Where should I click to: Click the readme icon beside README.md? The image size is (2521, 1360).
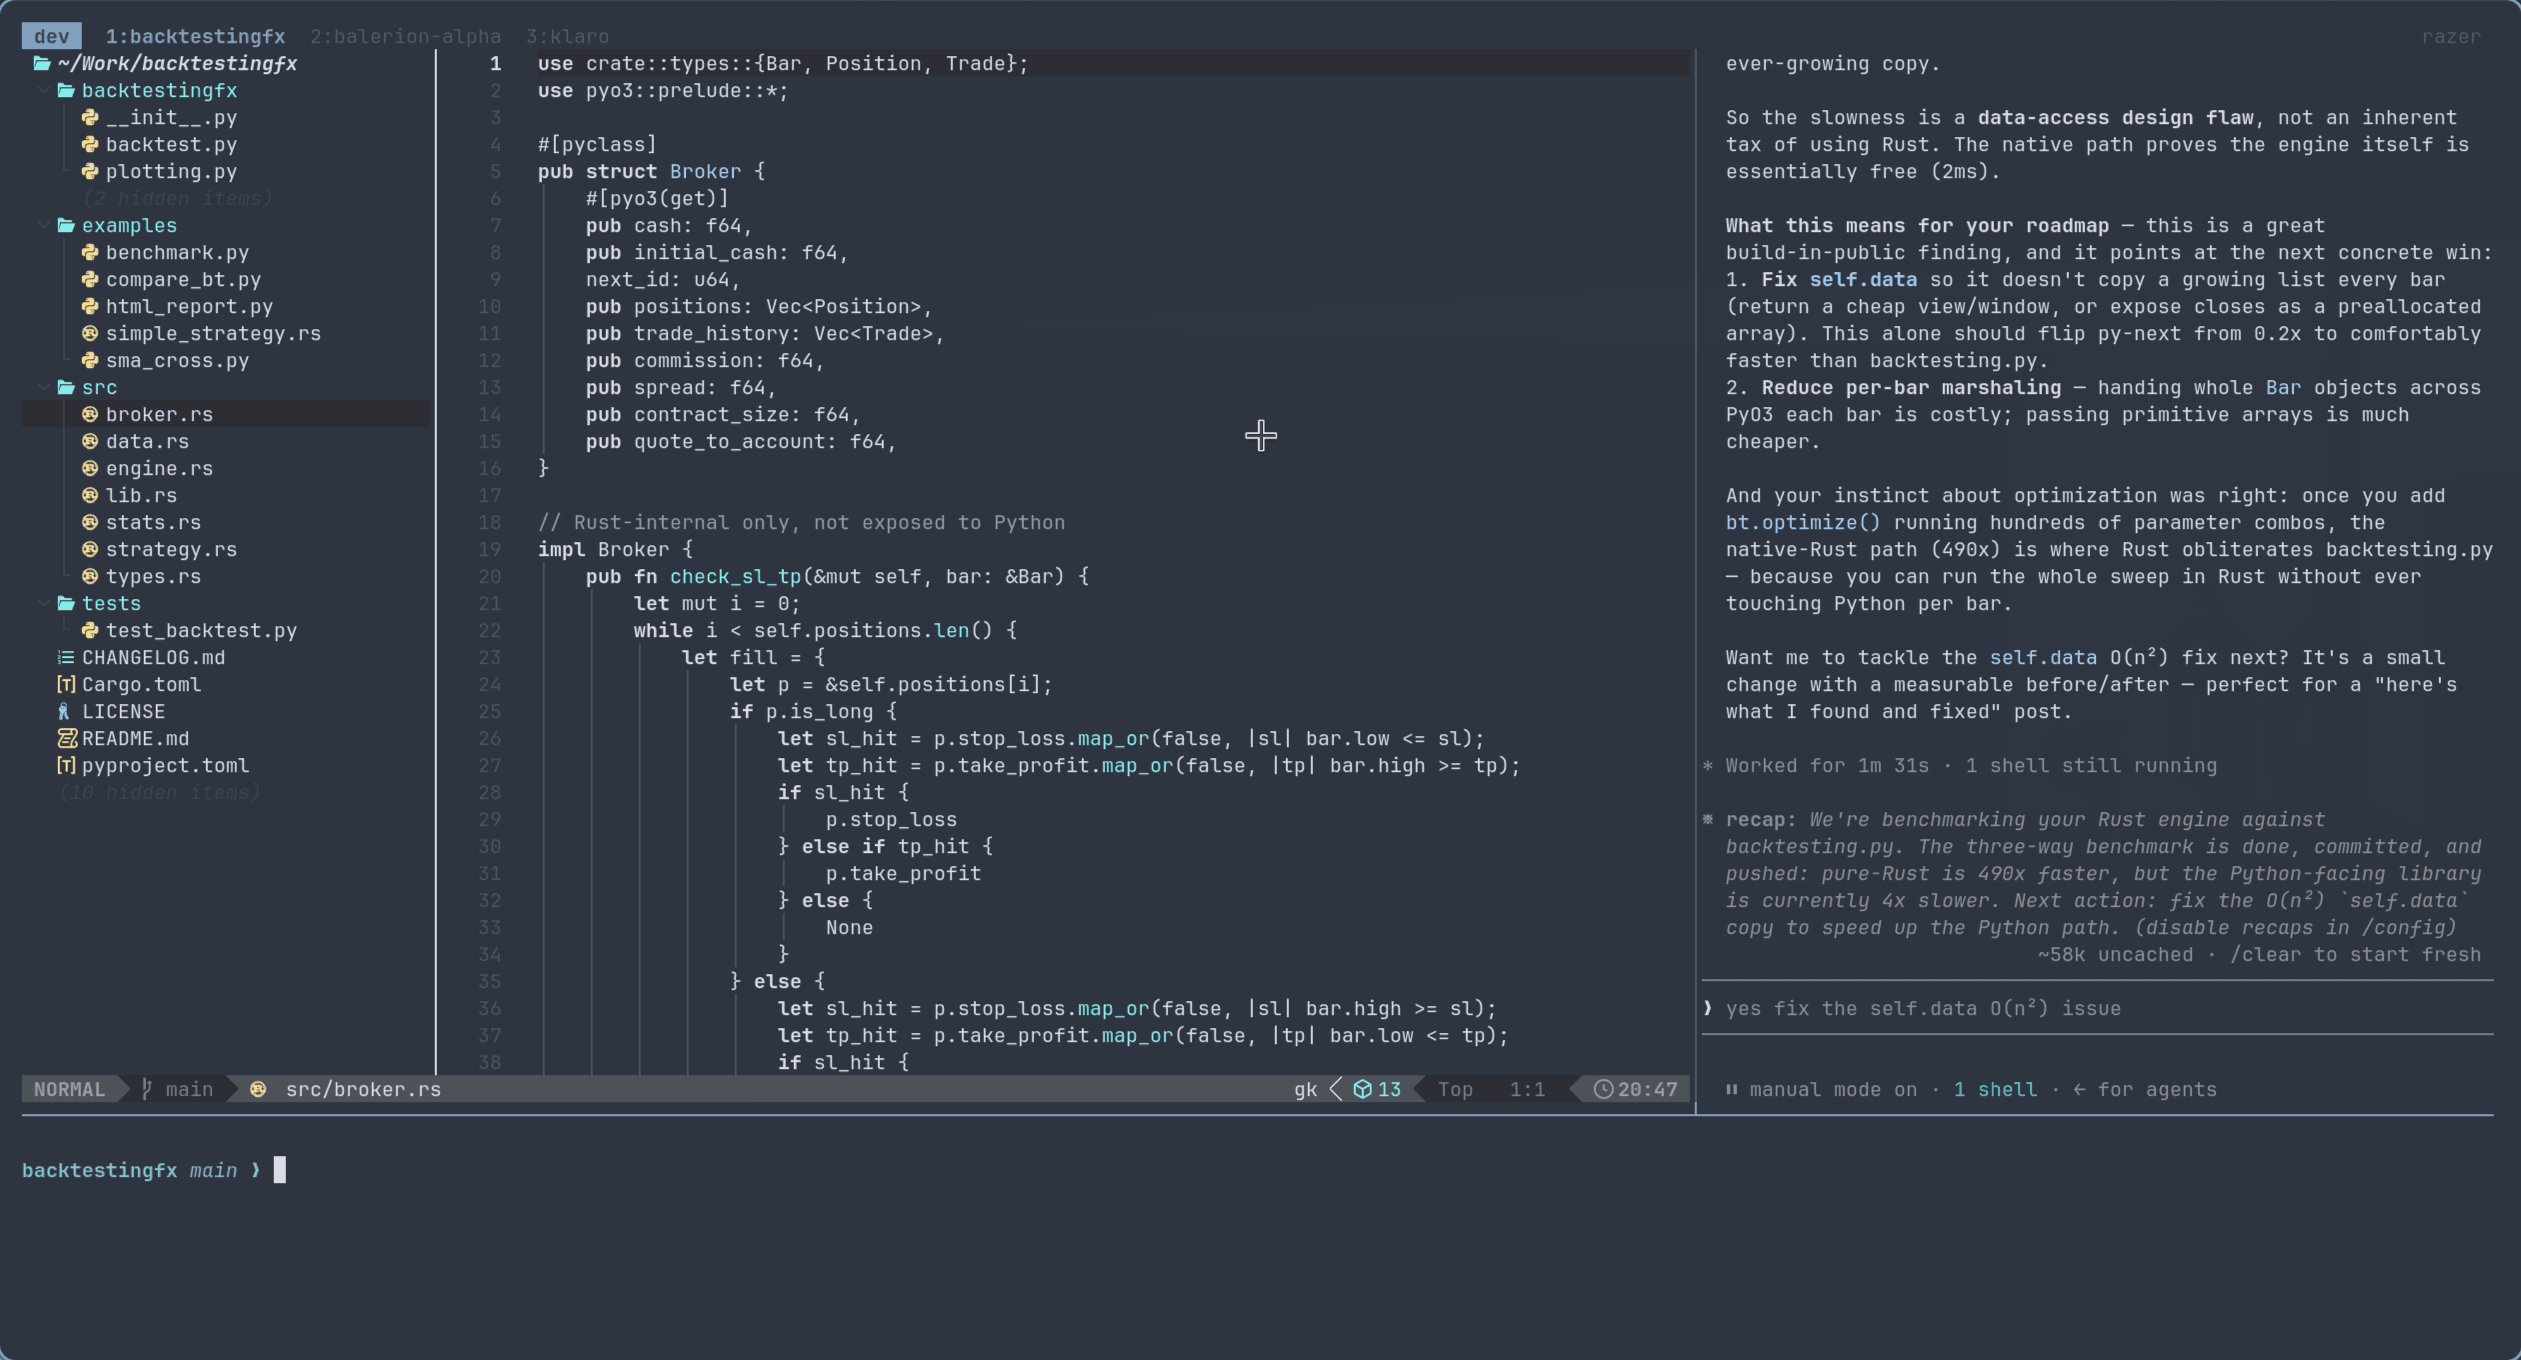[66, 738]
